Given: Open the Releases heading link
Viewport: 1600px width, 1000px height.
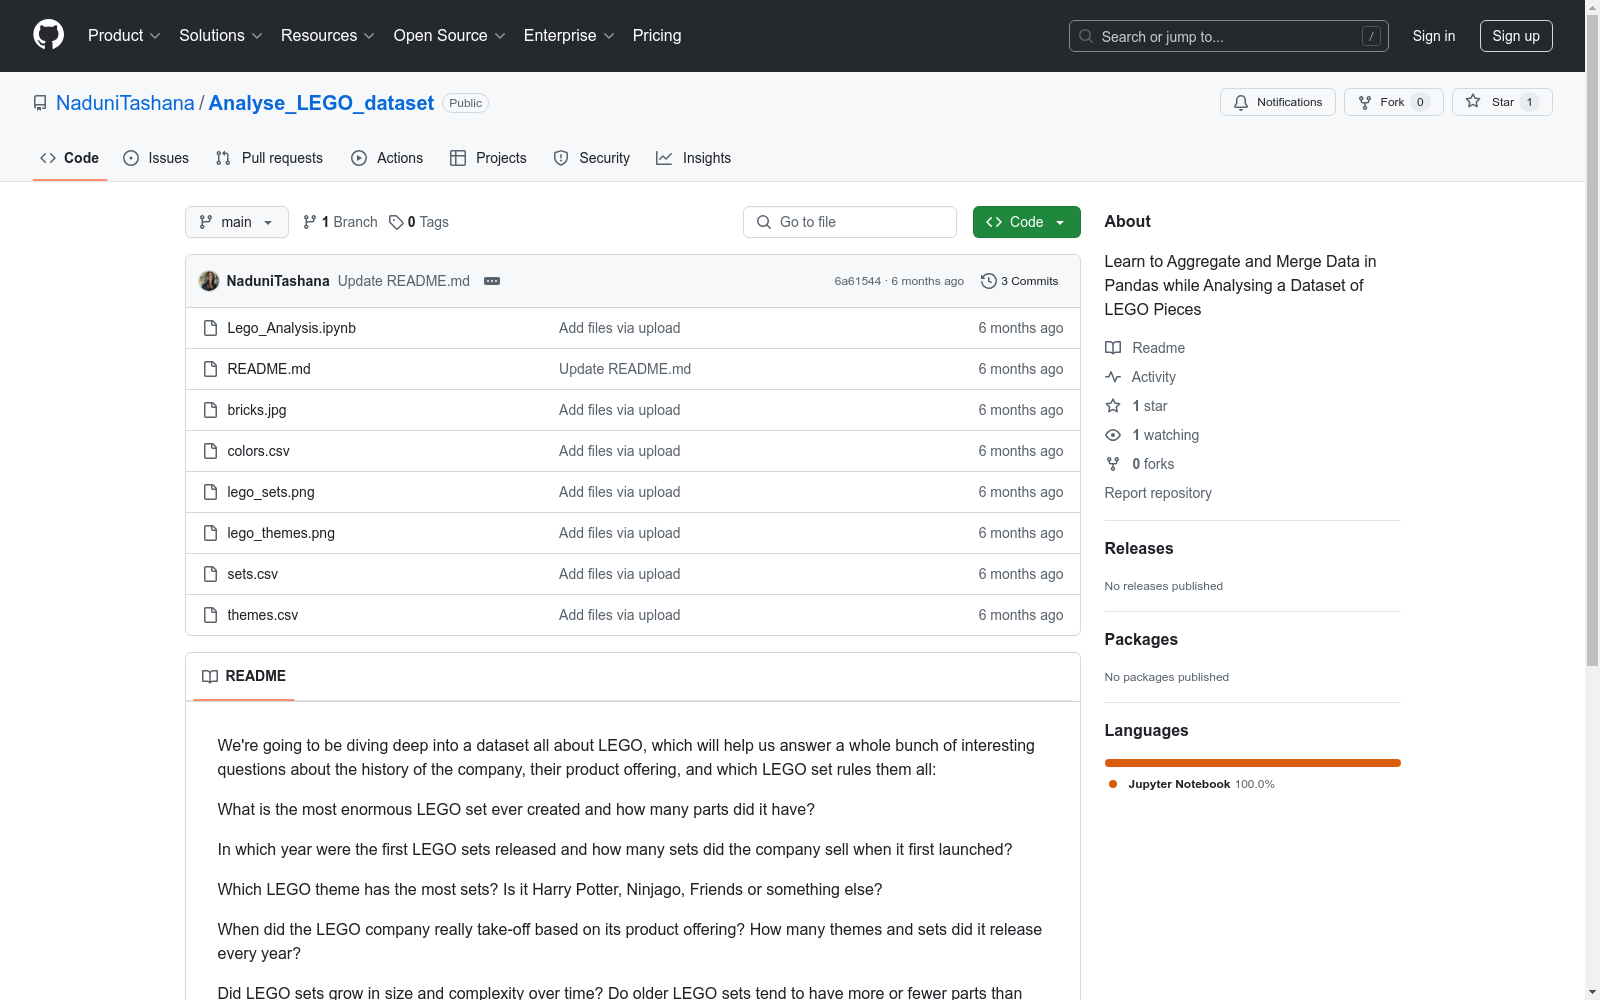Looking at the screenshot, I should 1139,548.
